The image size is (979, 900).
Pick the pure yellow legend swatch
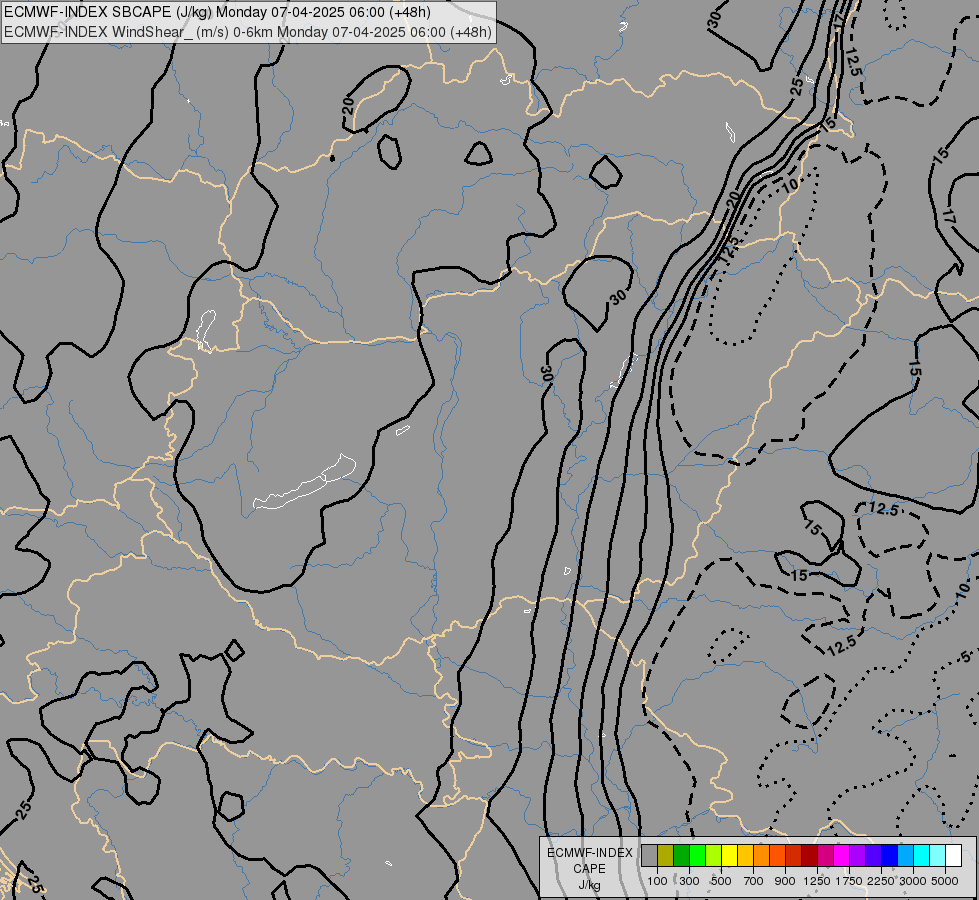click(729, 856)
